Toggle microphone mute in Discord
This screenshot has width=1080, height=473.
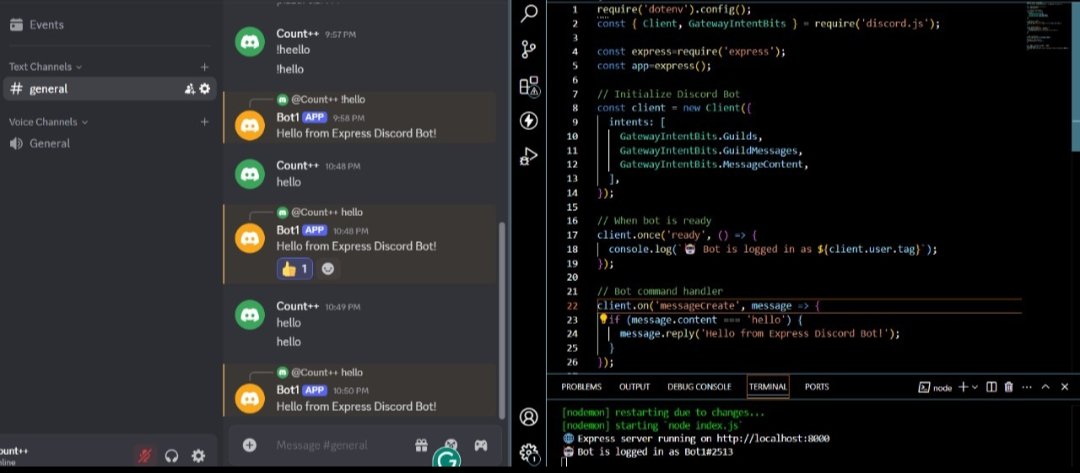145,455
